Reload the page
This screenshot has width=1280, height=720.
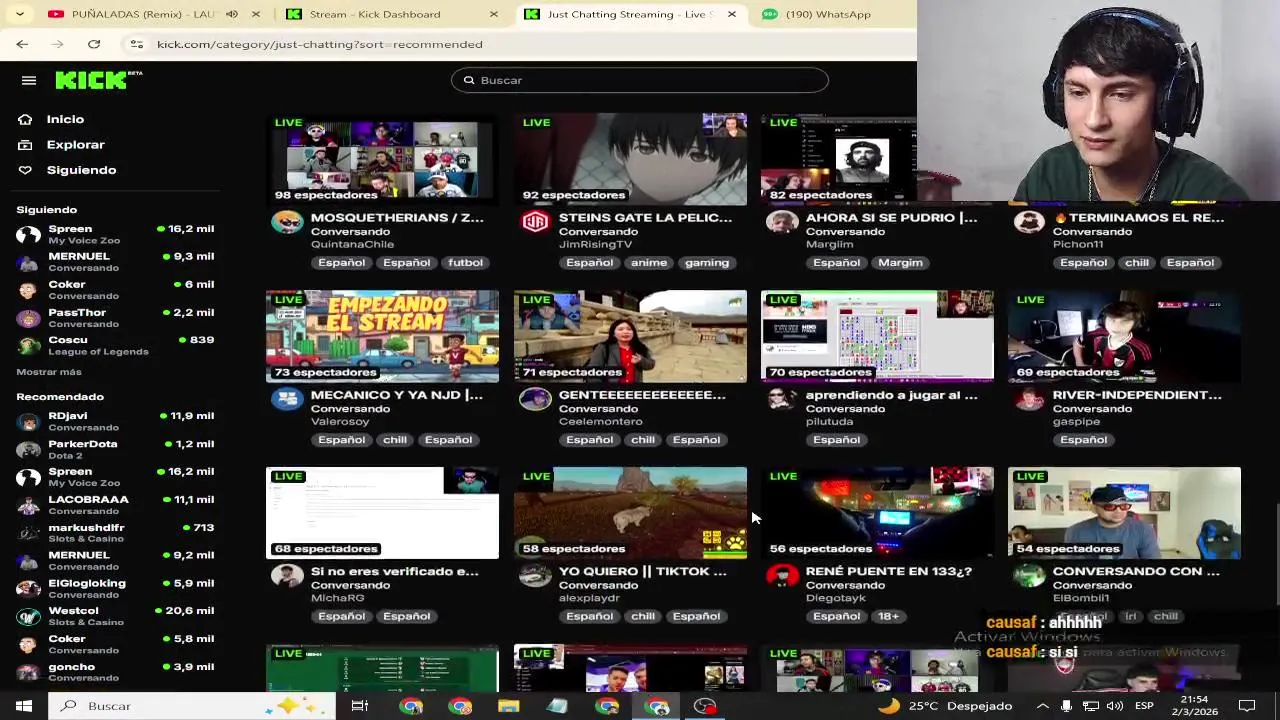(x=94, y=44)
